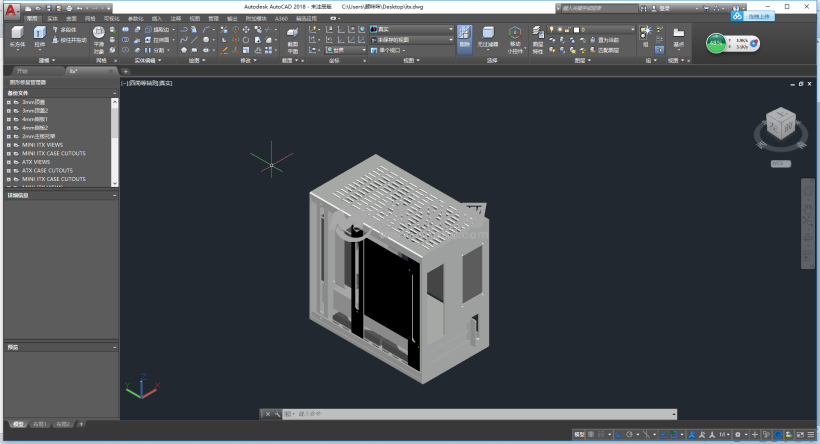Open the unsaved view (未保存的视图) dropdown
The width and height of the screenshot is (820, 444).
click(412, 40)
